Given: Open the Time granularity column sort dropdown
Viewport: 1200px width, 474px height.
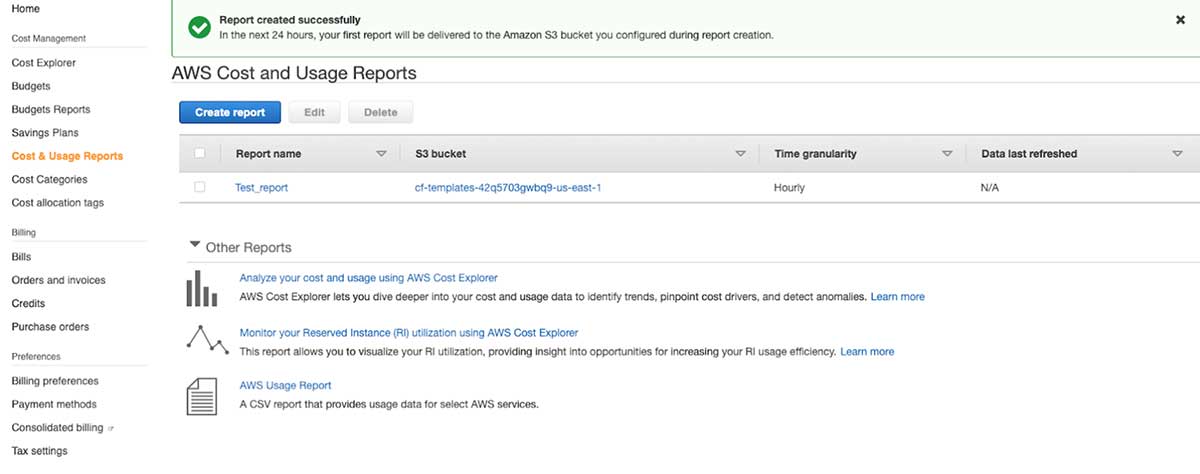Looking at the screenshot, I should point(947,154).
